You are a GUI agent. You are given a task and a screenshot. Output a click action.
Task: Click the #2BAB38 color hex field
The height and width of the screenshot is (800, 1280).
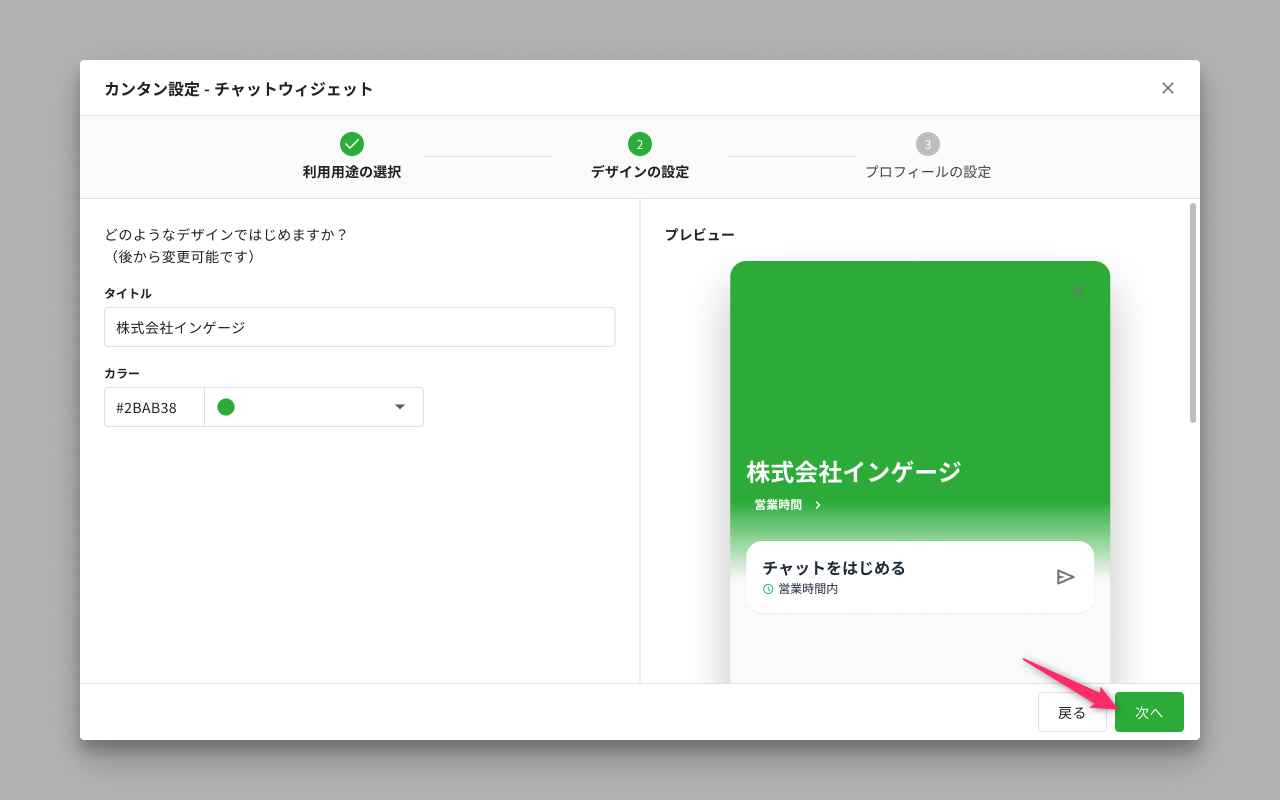coord(154,408)
